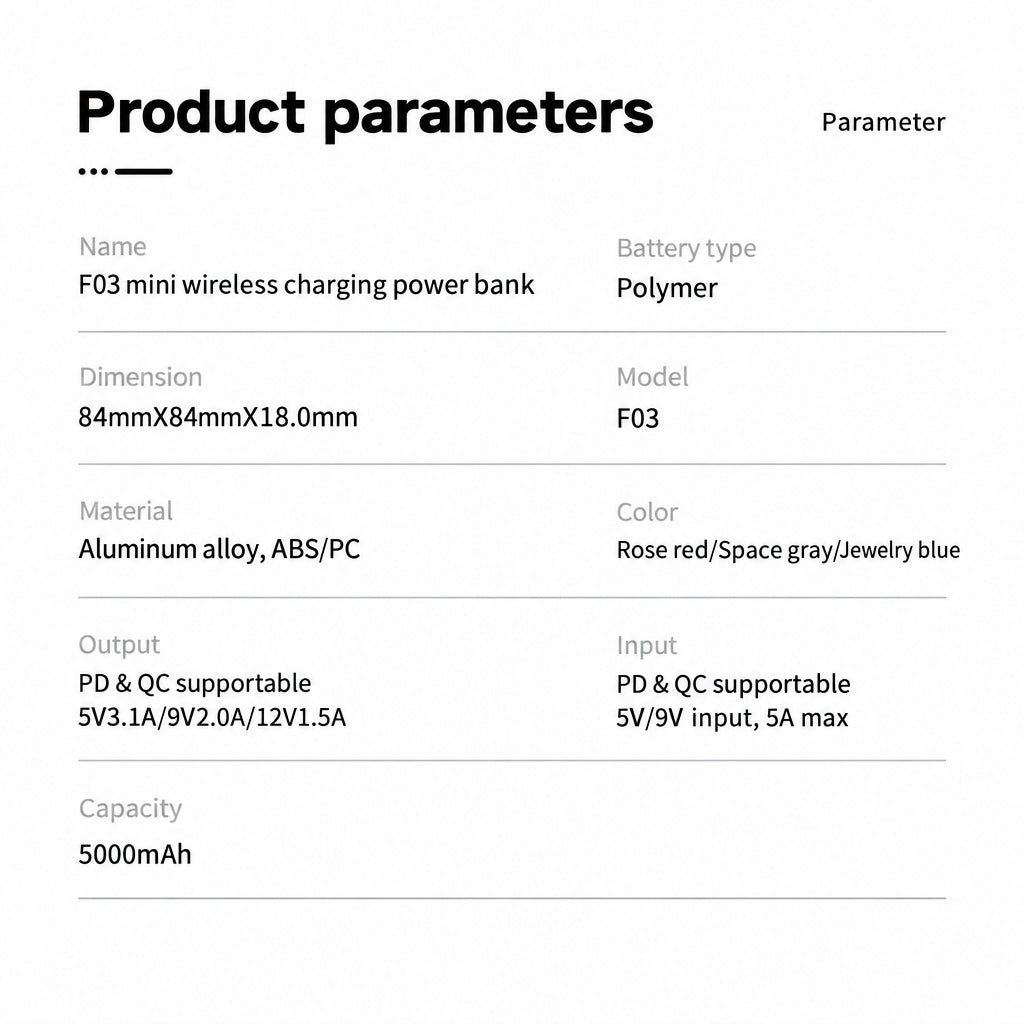
Task: Click Rose red/Space gray/Jewelry blue text
Action: [788, 551]
